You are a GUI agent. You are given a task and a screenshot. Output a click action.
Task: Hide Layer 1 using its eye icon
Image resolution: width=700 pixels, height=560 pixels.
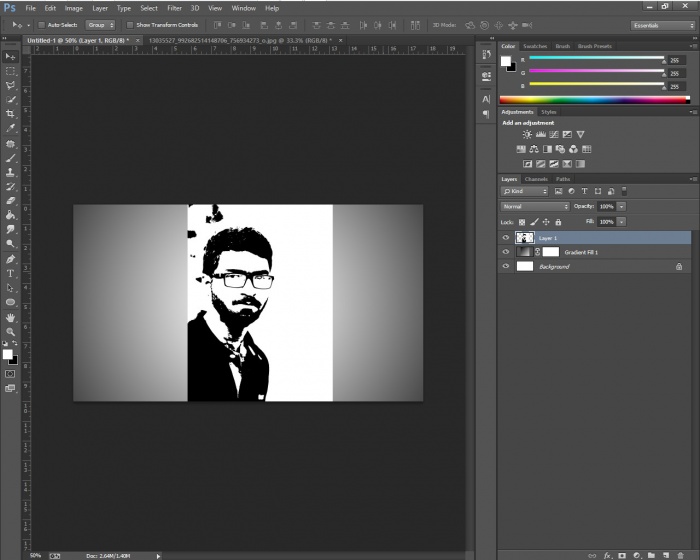(x=506, y=238)
